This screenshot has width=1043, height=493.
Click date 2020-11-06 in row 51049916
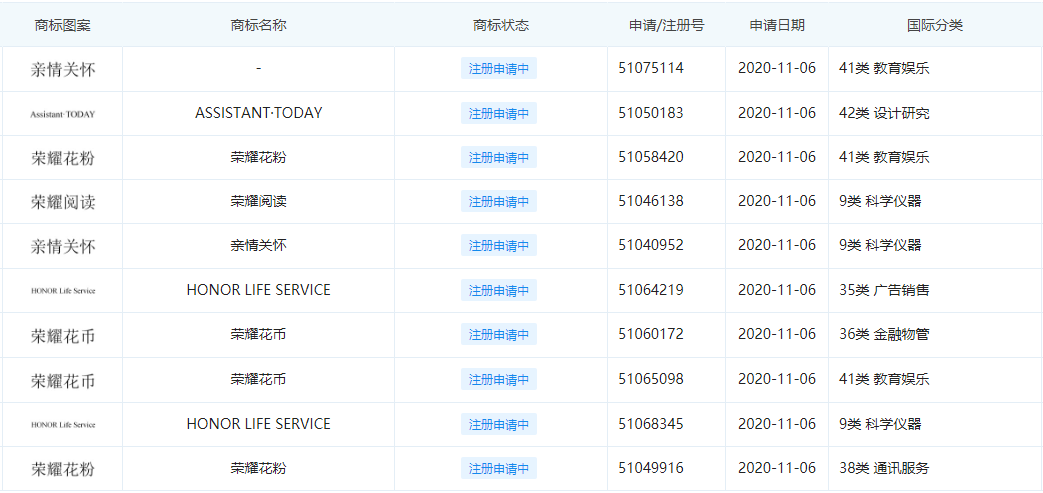click(x=777, y=468)
